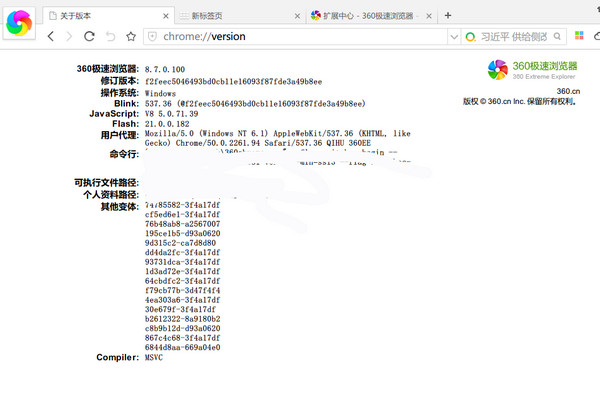This screenshot has width=600, height=420.
Task: Click the Mozilla/5.0 user agent text
Action: (278, 138)
